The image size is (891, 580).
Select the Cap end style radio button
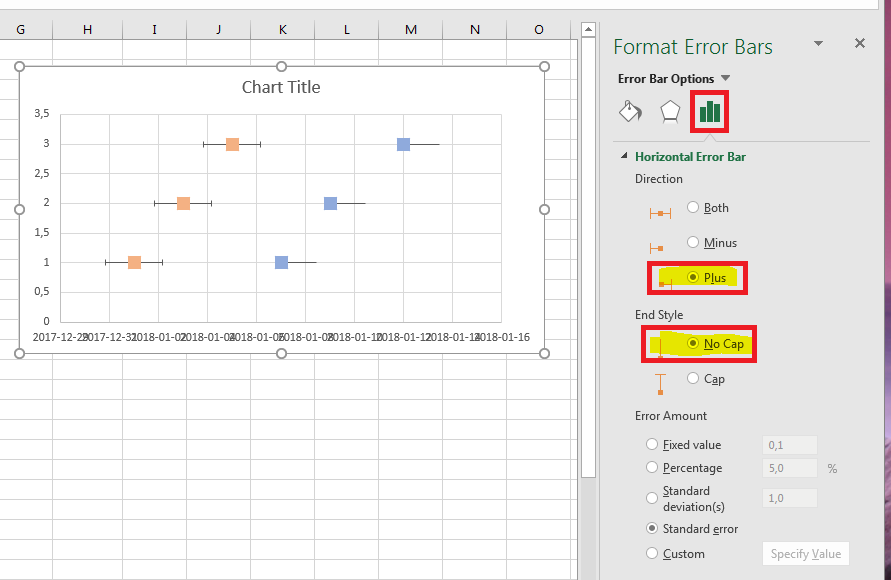click(x=693, y=378)
